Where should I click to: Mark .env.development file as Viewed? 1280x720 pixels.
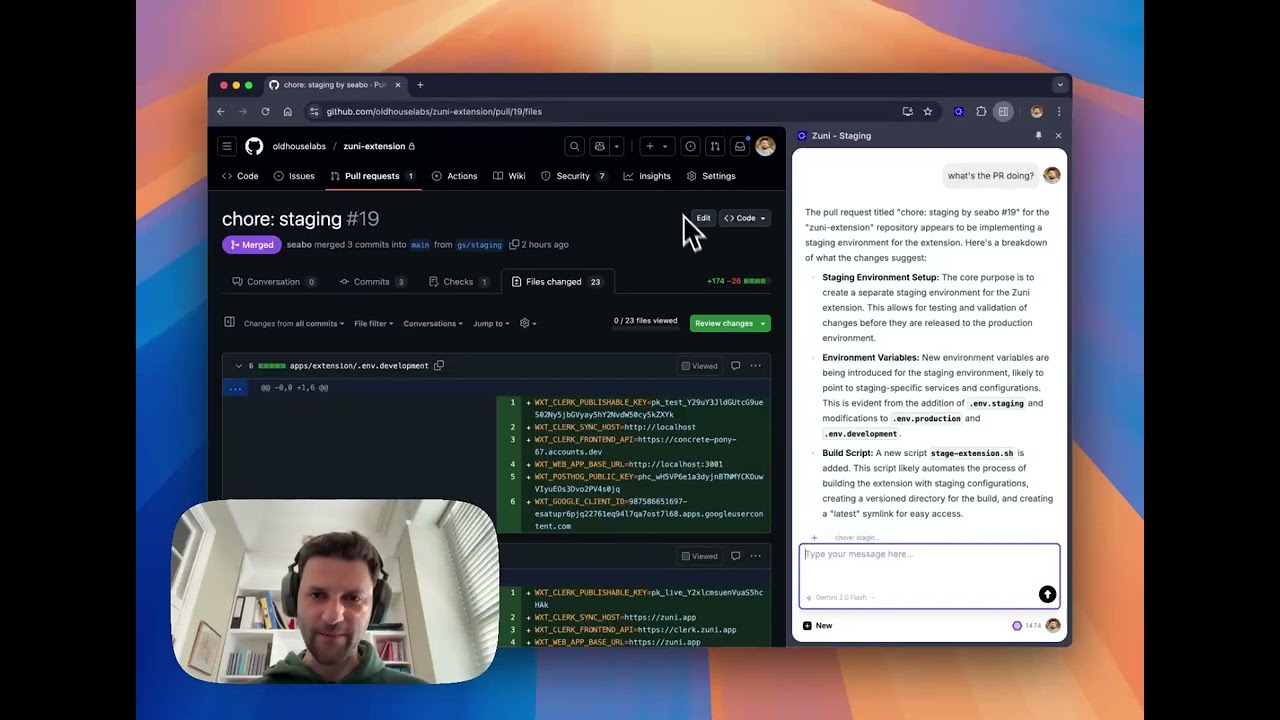point(699,366)
